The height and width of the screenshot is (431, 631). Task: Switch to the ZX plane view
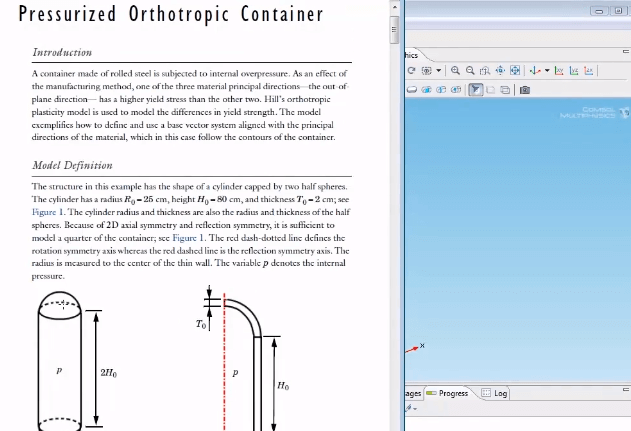click(x=588, y=71)
